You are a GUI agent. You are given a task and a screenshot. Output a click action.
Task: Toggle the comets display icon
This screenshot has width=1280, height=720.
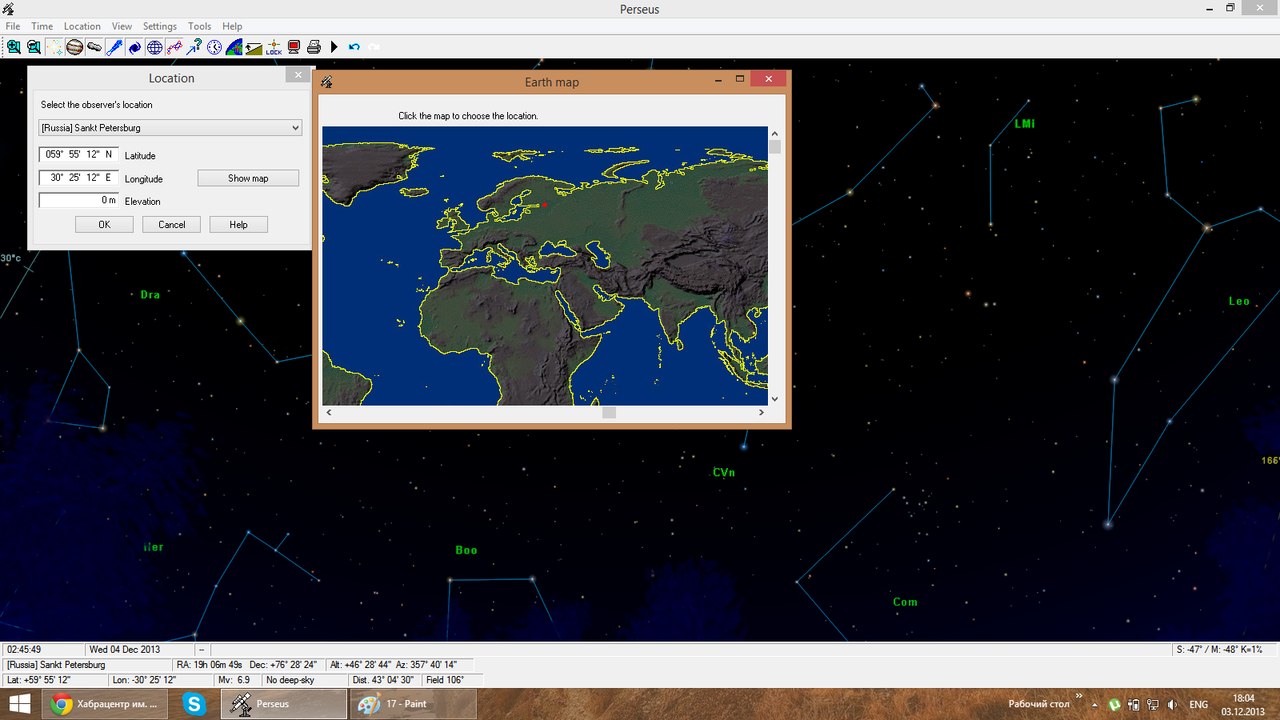coord(114,47)
